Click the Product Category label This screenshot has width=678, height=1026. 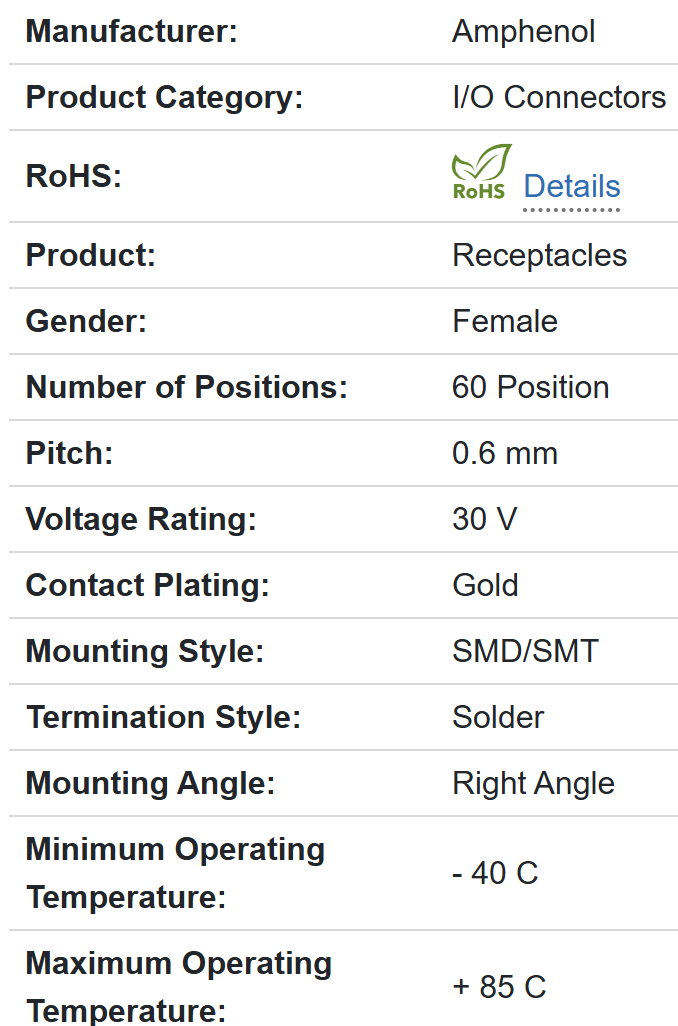pos(164,97)
